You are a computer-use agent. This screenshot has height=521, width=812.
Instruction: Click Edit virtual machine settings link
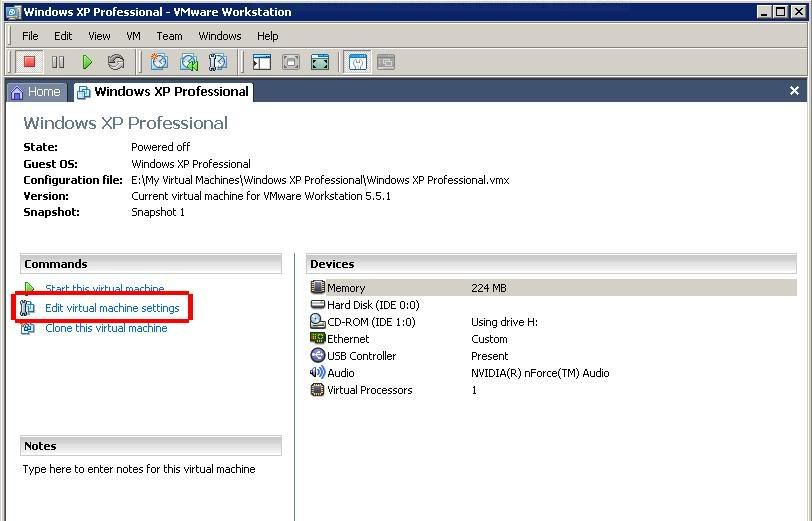click(x=112, y=308)
